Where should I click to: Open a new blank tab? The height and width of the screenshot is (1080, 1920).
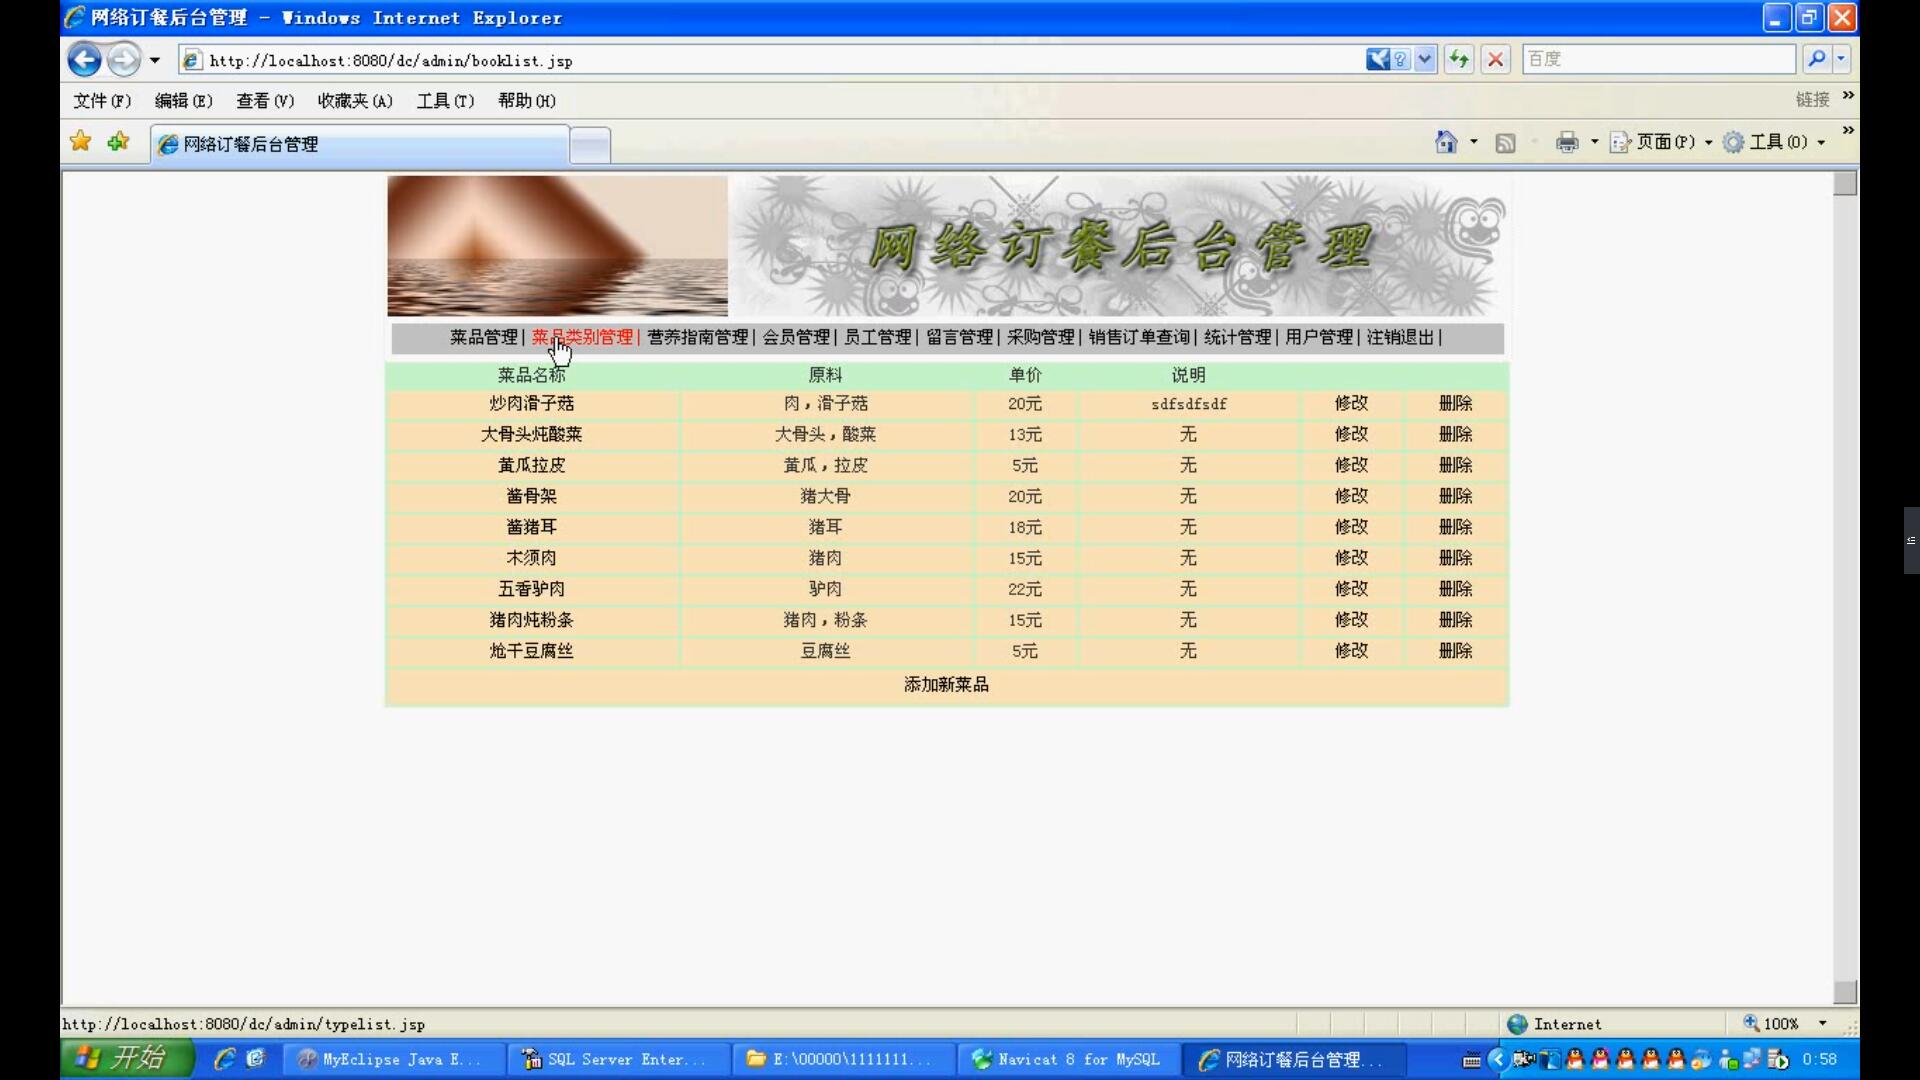[590, 145]
